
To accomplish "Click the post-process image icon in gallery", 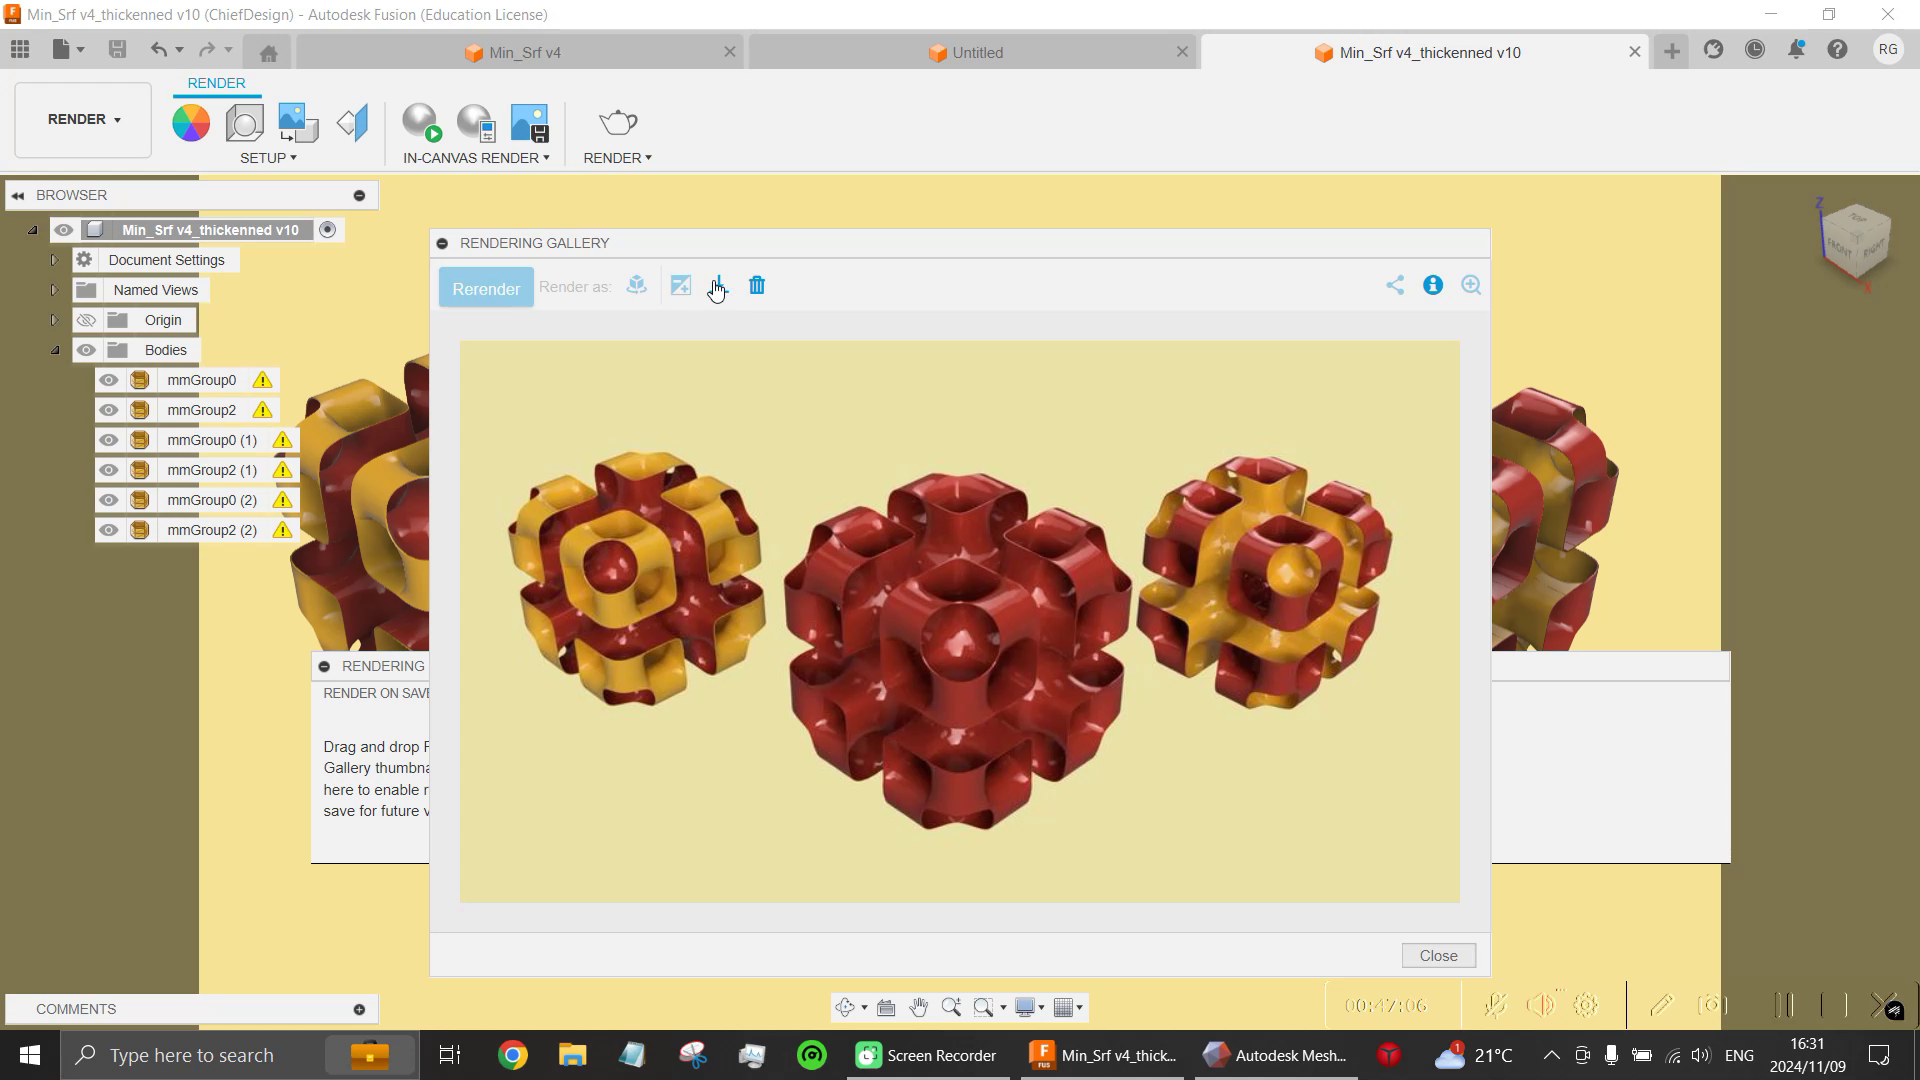I will pyautogui.click(x=681, y=286).
